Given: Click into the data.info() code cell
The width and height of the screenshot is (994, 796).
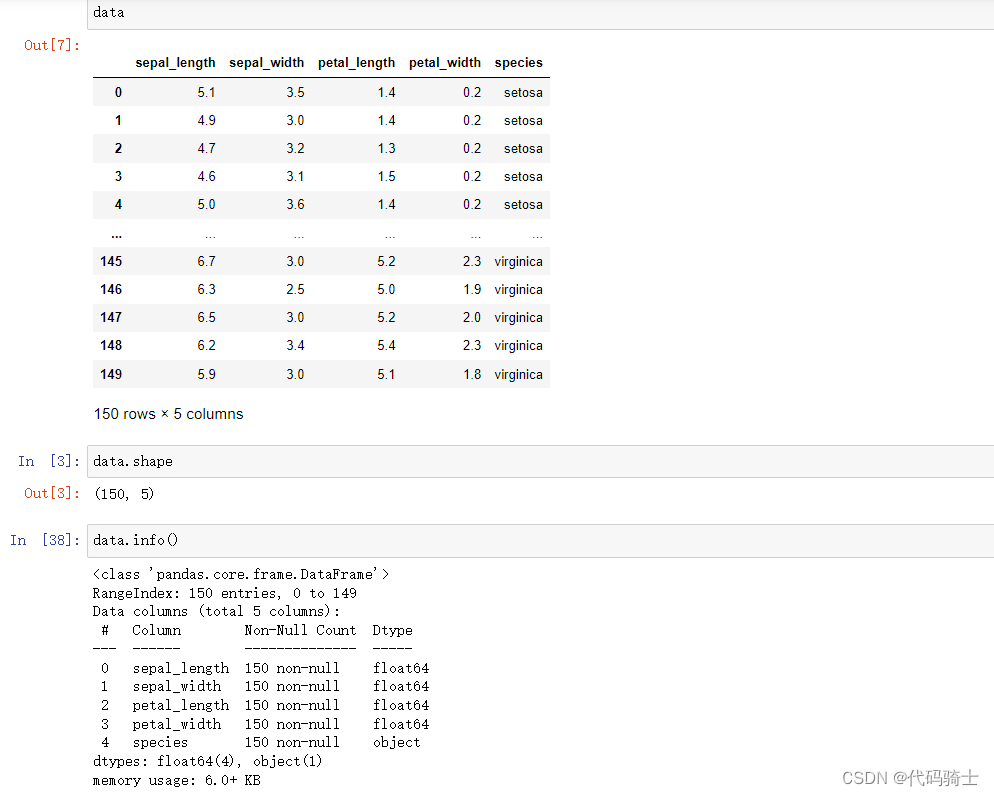Looking at the screenshot, I should click(x=540, y=541).
